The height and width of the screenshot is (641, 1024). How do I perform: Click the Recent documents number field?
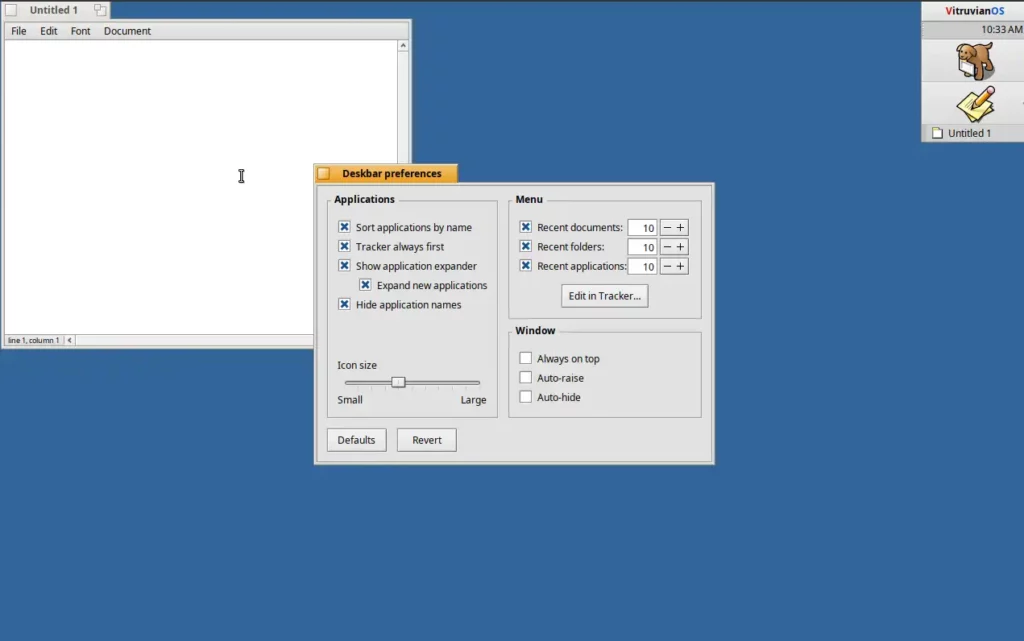point(642,228)
